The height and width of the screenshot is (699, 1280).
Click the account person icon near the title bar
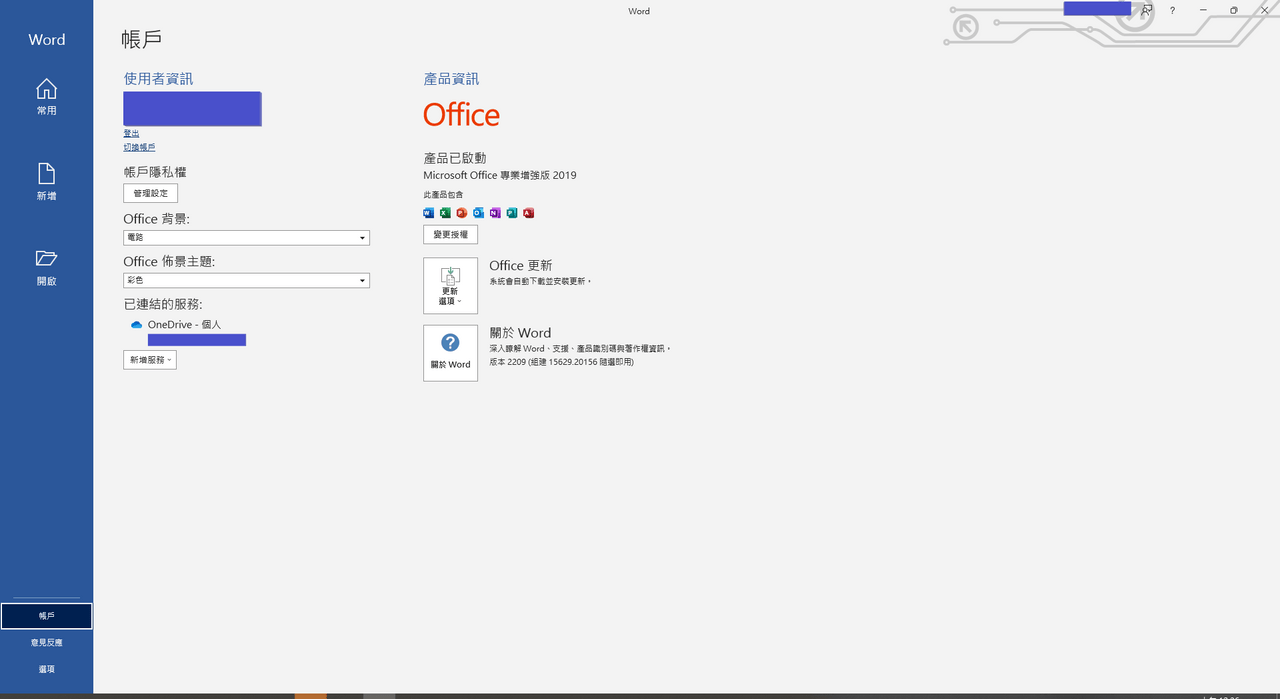tap(1146, 9)
